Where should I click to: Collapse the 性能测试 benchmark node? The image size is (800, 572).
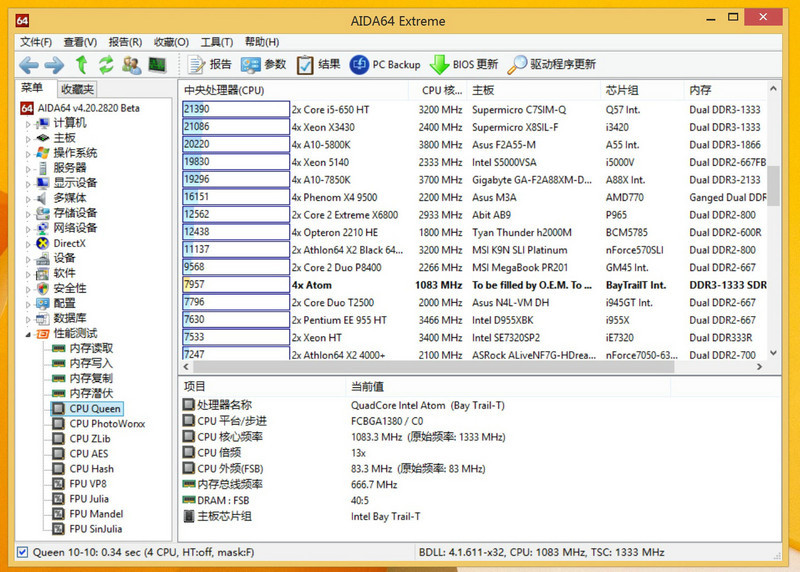[29, 335]
